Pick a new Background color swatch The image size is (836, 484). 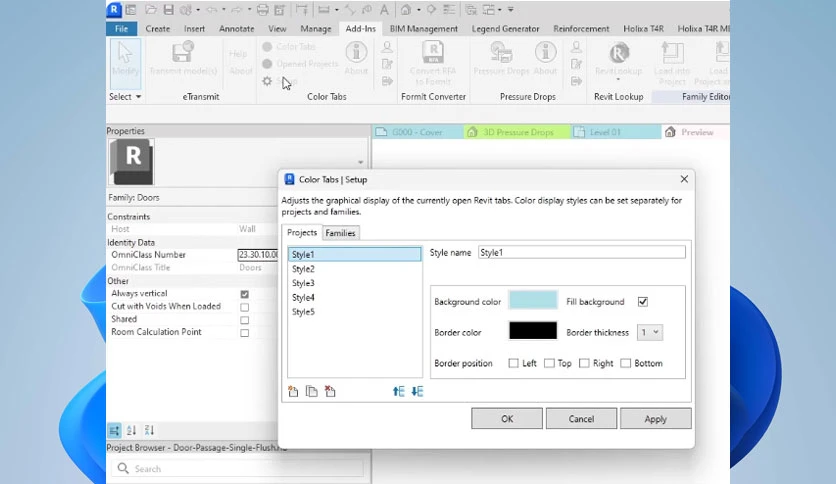coord(533,300)
